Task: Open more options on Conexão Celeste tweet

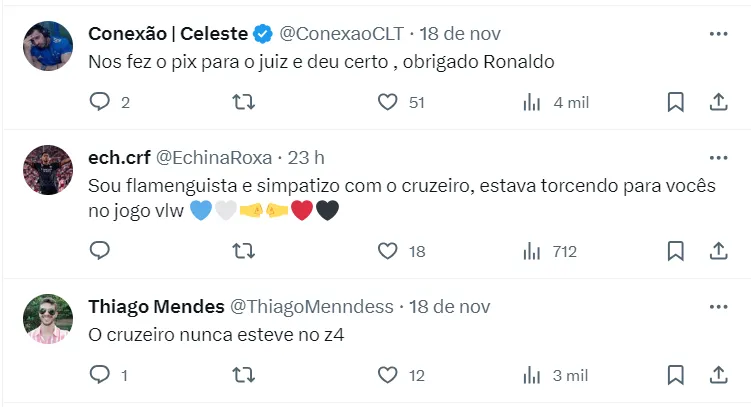Action: coord(718,34)
